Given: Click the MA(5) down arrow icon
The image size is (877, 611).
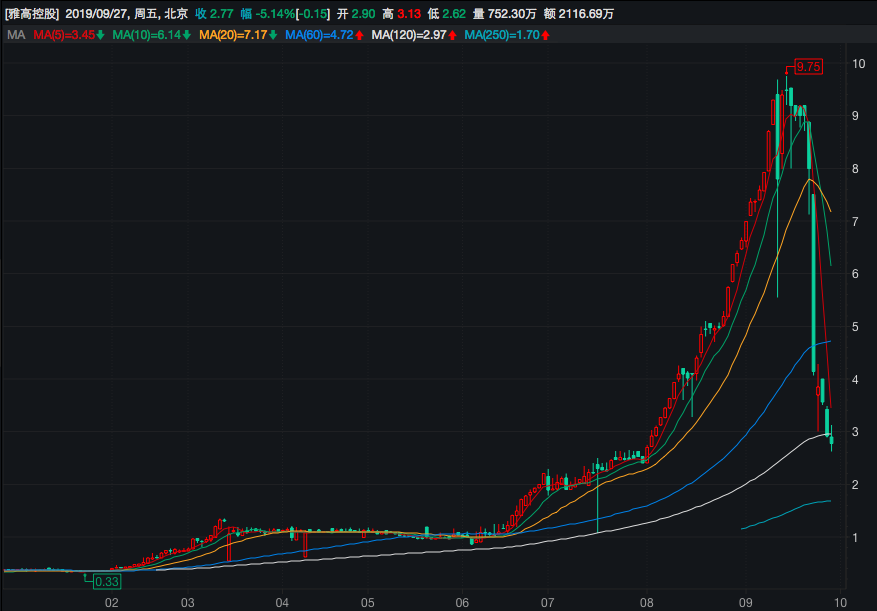Looking at the screenshot, I should coord(101,35).
